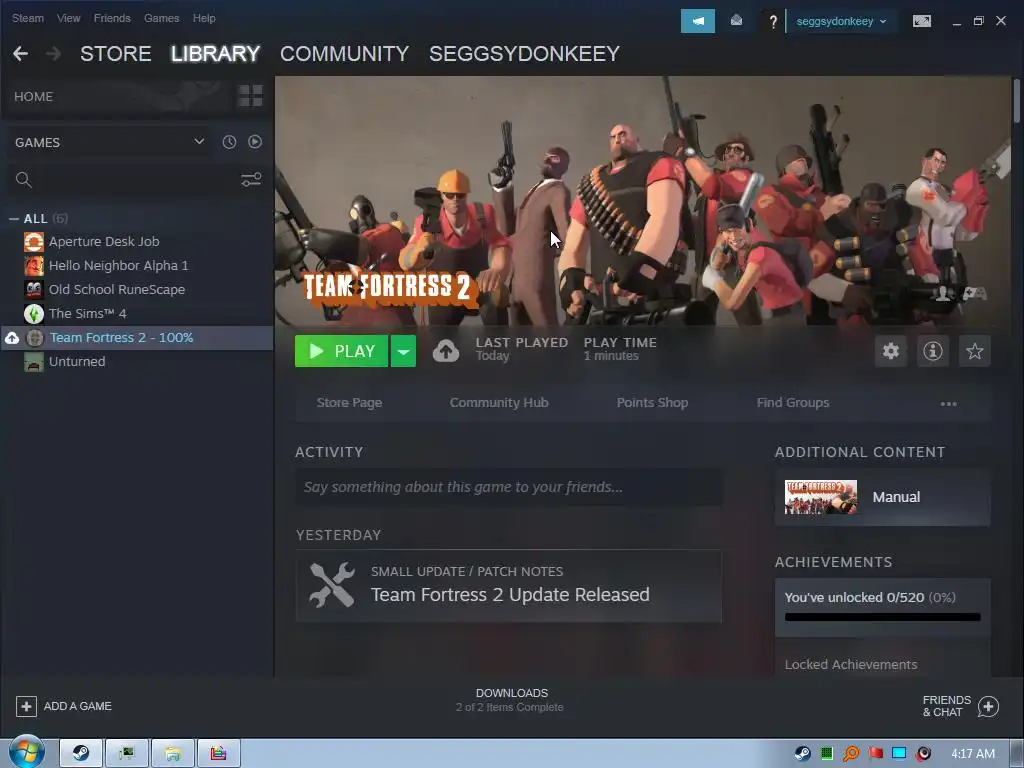Viewport: 1024px width, 768px height.
Task: Switch to Big Picture mode icon
Action: (x=921, y=21)
